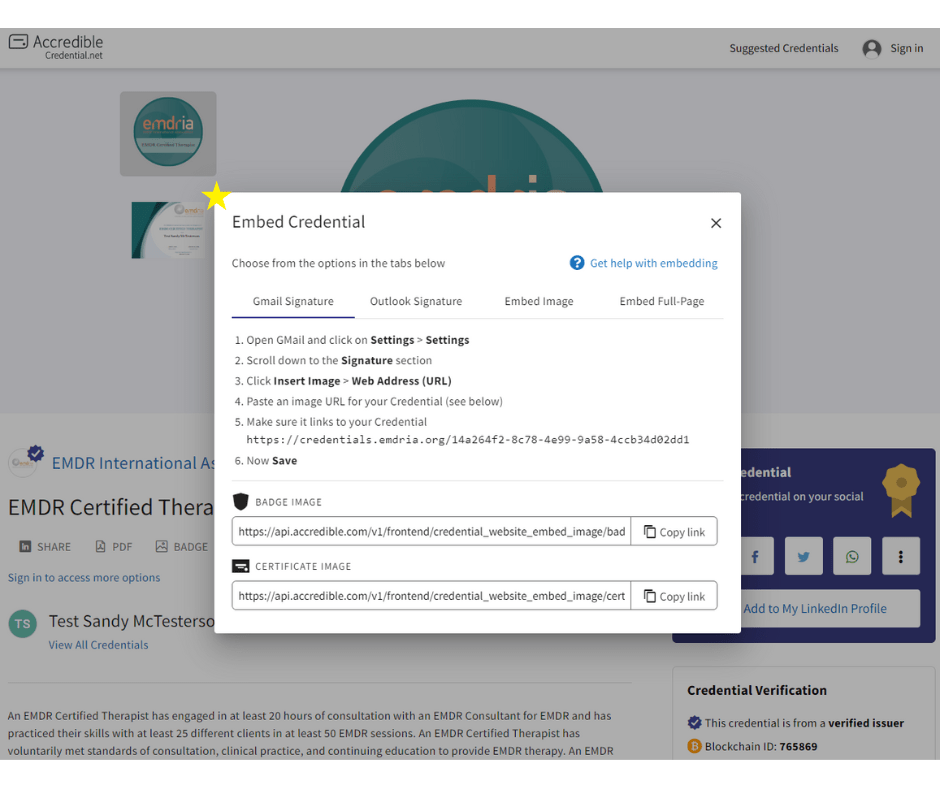Open the Get help with embedding link
This screenshot has height=788, width=940.
(x=653, y=263)
